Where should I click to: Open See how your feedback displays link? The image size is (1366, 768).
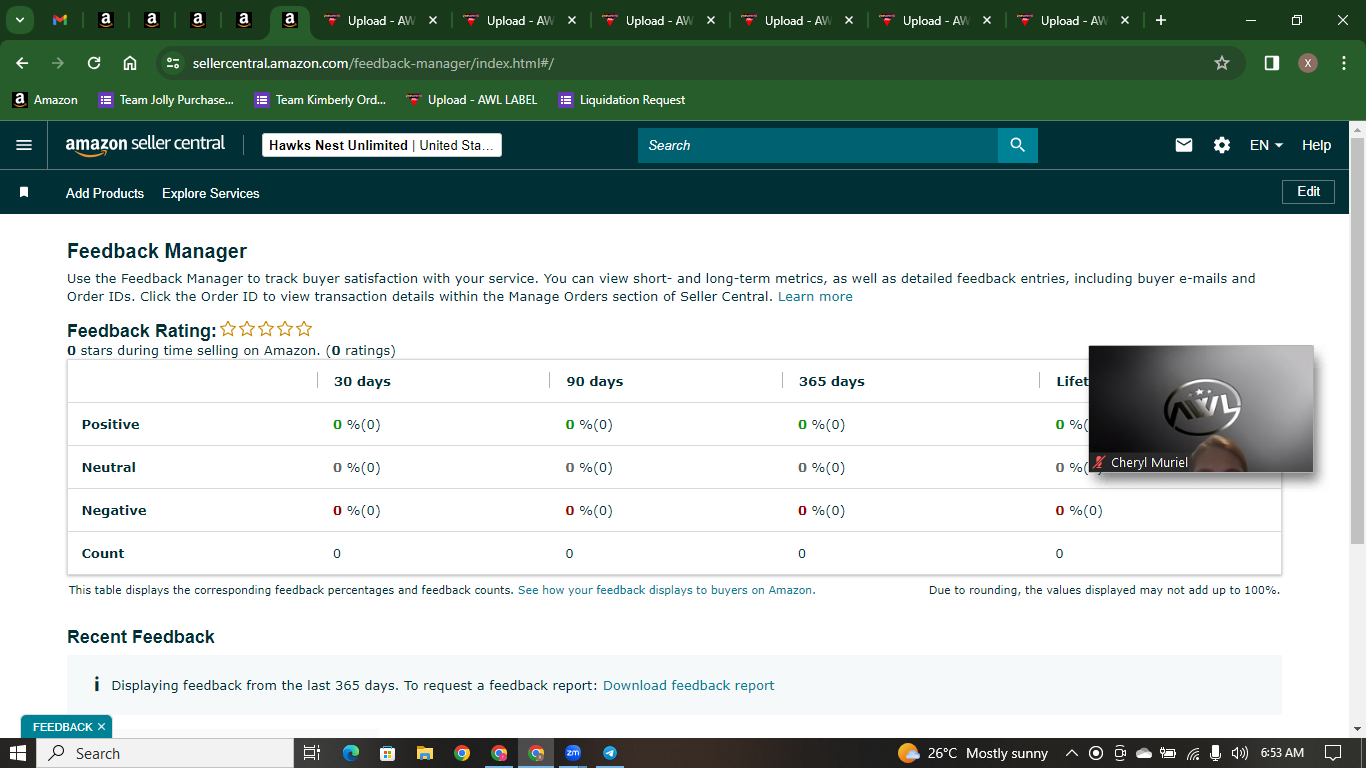pos(666,590)
